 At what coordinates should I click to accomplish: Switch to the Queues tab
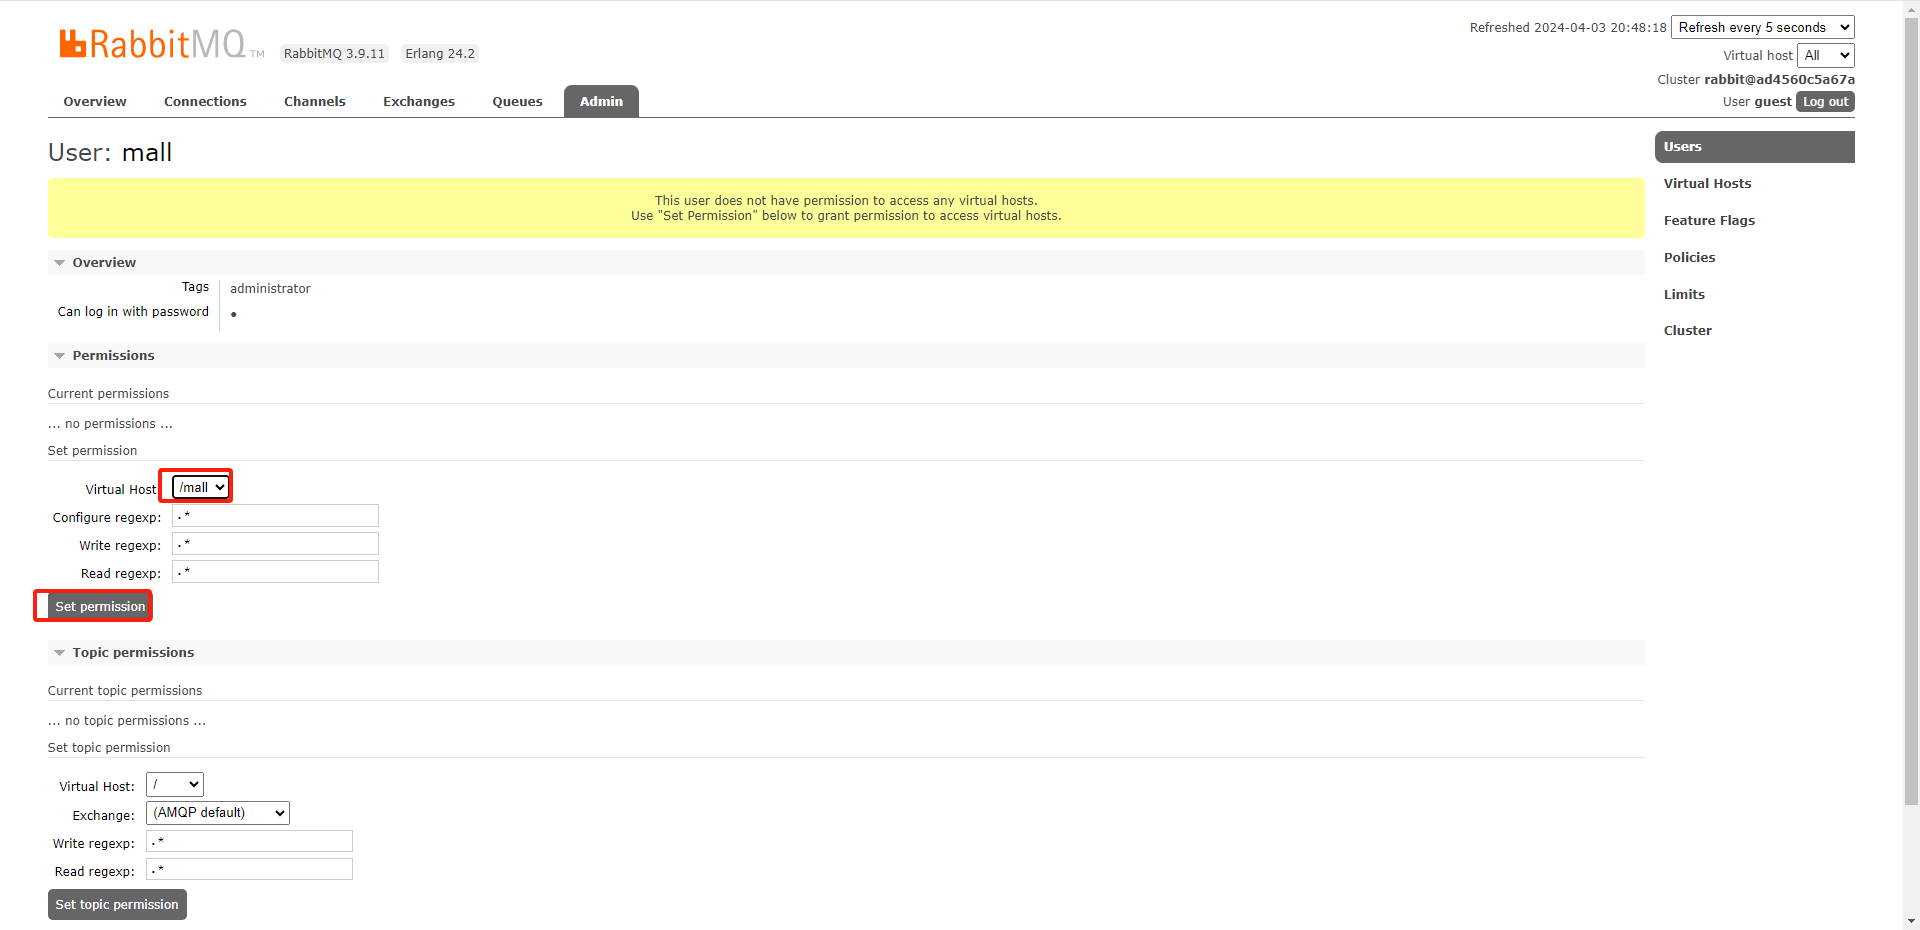tap(517, 102)
